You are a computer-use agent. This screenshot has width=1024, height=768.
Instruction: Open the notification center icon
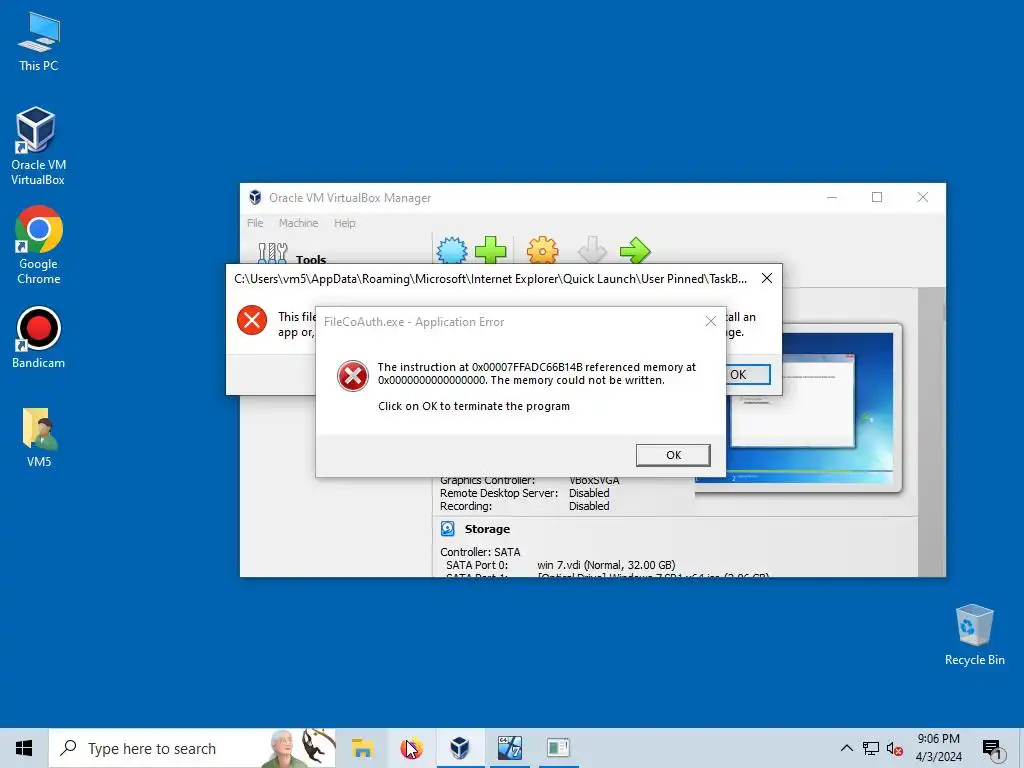[991, 749]
